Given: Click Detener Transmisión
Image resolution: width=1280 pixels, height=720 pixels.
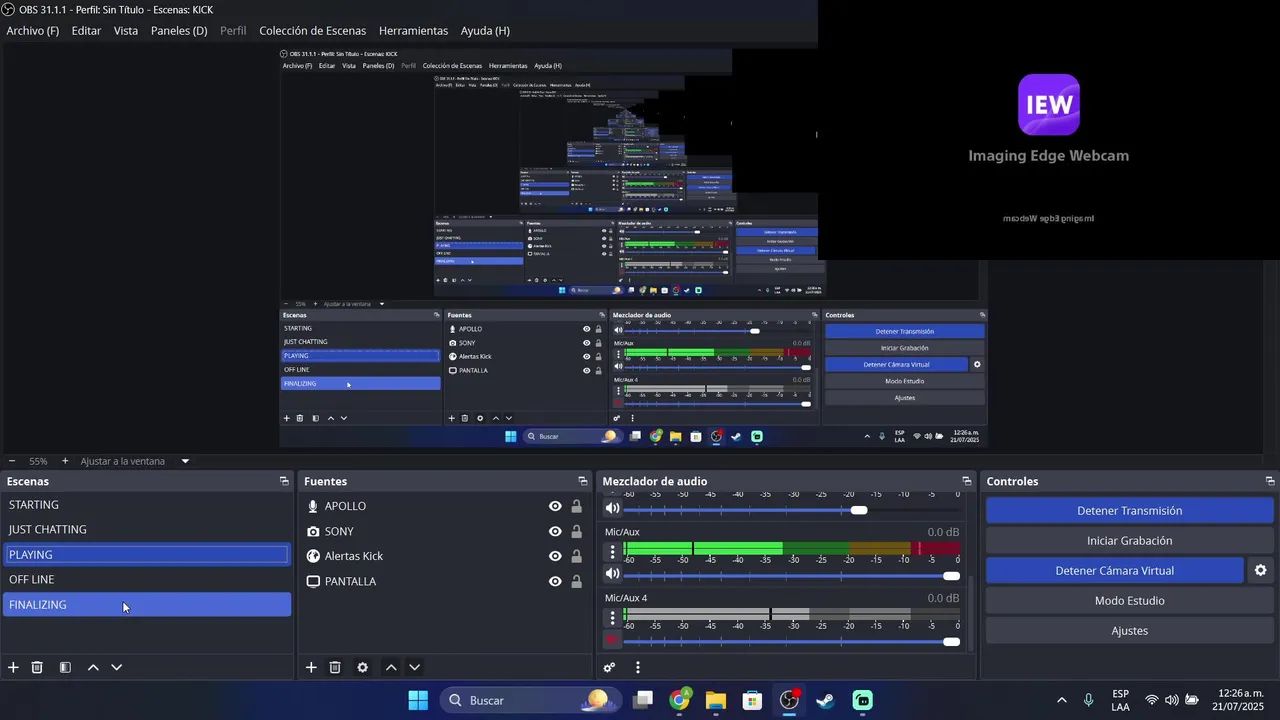Looking at the screenshot, I should [1129, 510].
